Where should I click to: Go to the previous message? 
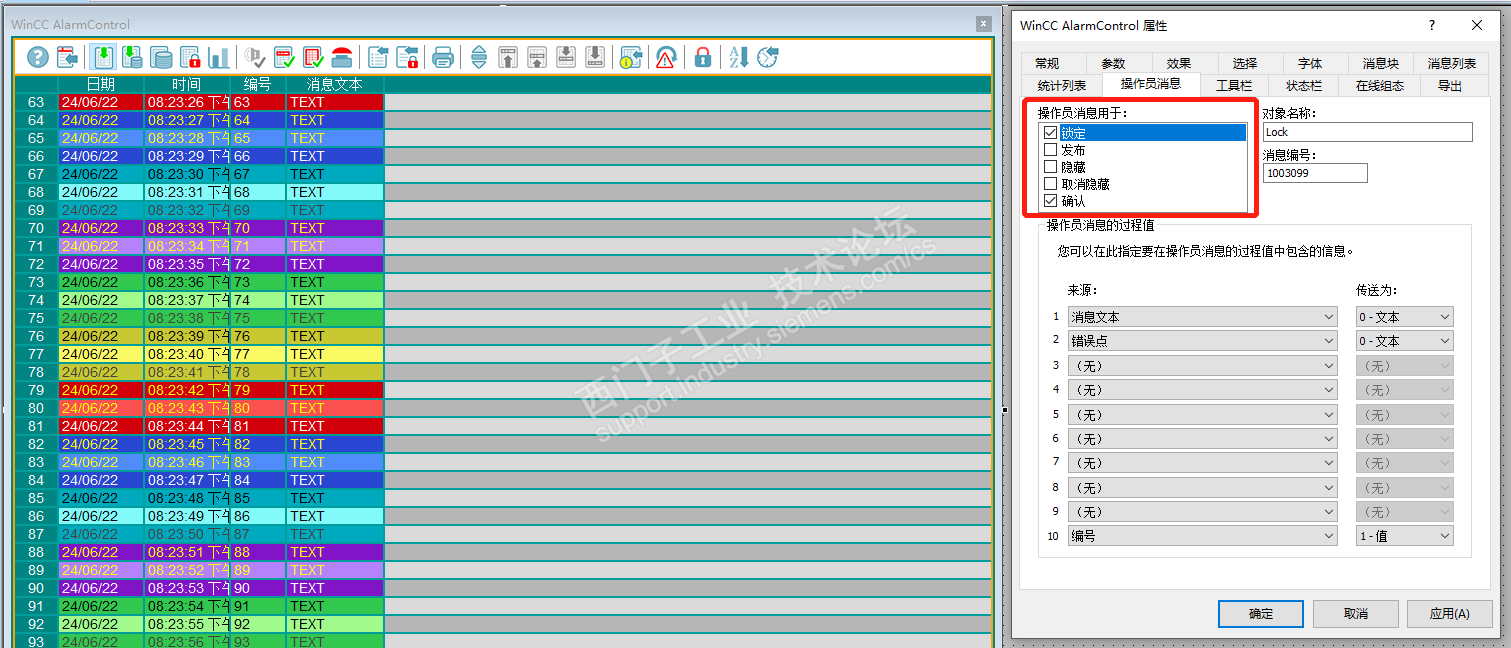pos(537,57)
